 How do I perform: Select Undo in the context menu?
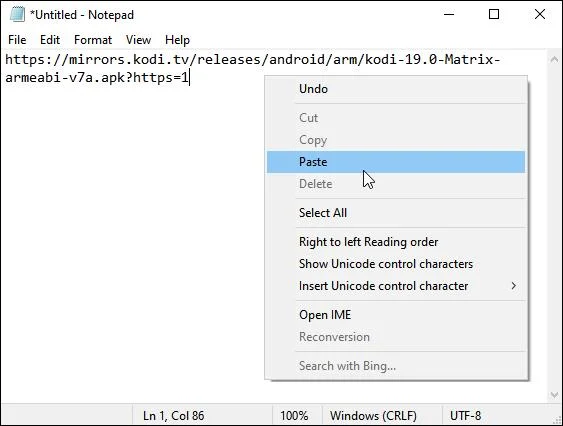pyautogui.click(x=396, y=89)
